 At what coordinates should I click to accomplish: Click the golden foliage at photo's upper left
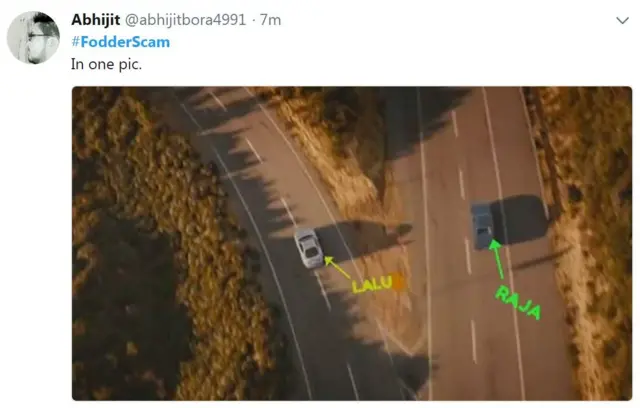135,139
